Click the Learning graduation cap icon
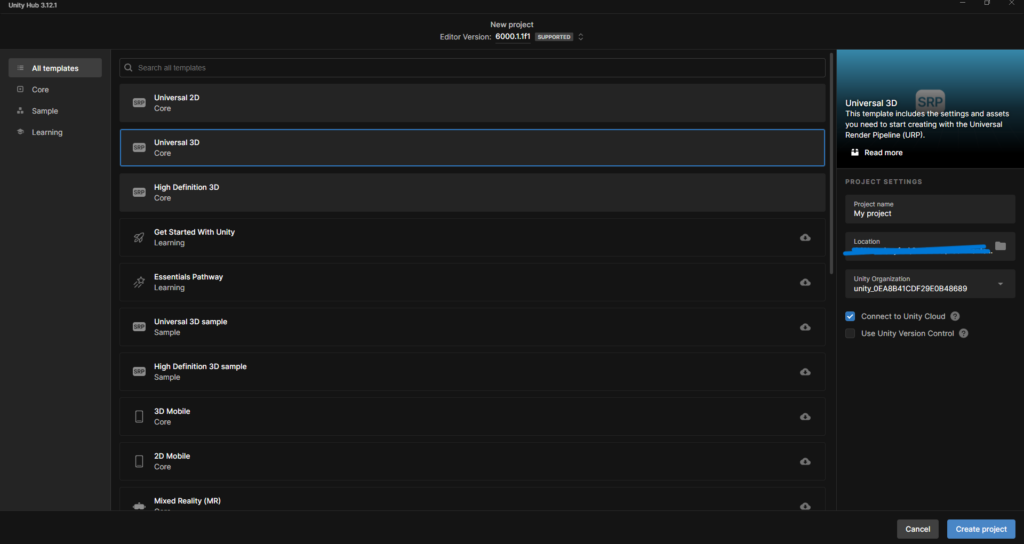Viewport: 1024px width, 544px height. tap(20, 132)
